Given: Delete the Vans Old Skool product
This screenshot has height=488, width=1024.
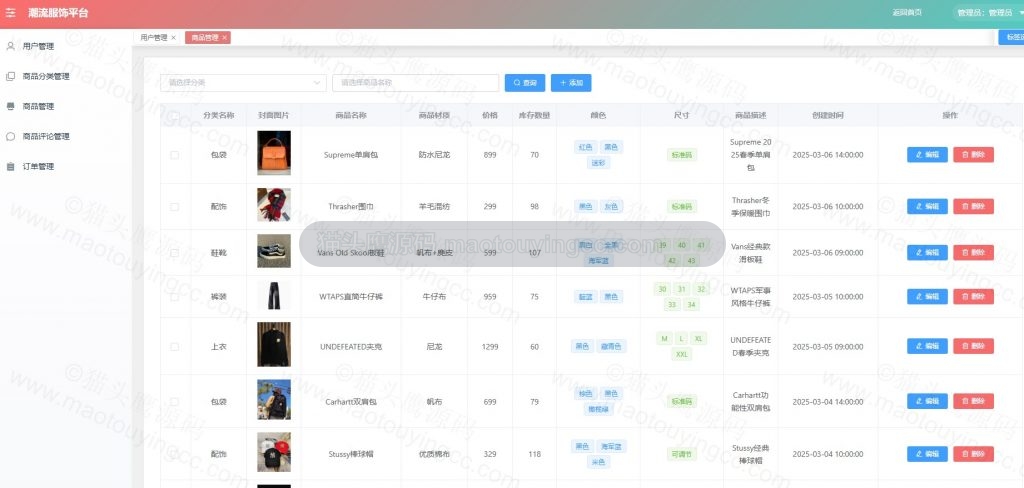Looking at the screenshot, I should coord(974,253).
